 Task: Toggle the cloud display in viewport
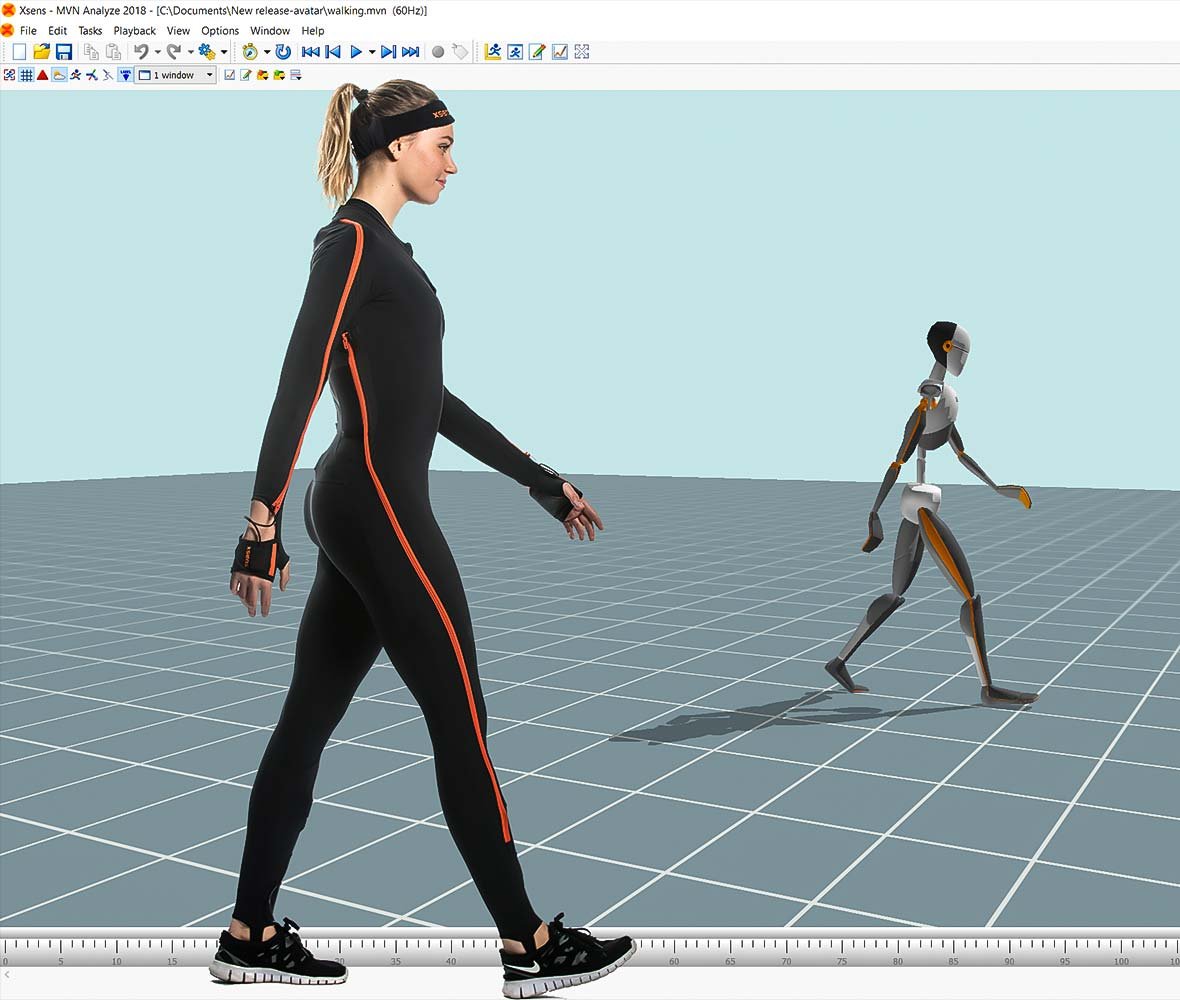[x=57, y=74]
